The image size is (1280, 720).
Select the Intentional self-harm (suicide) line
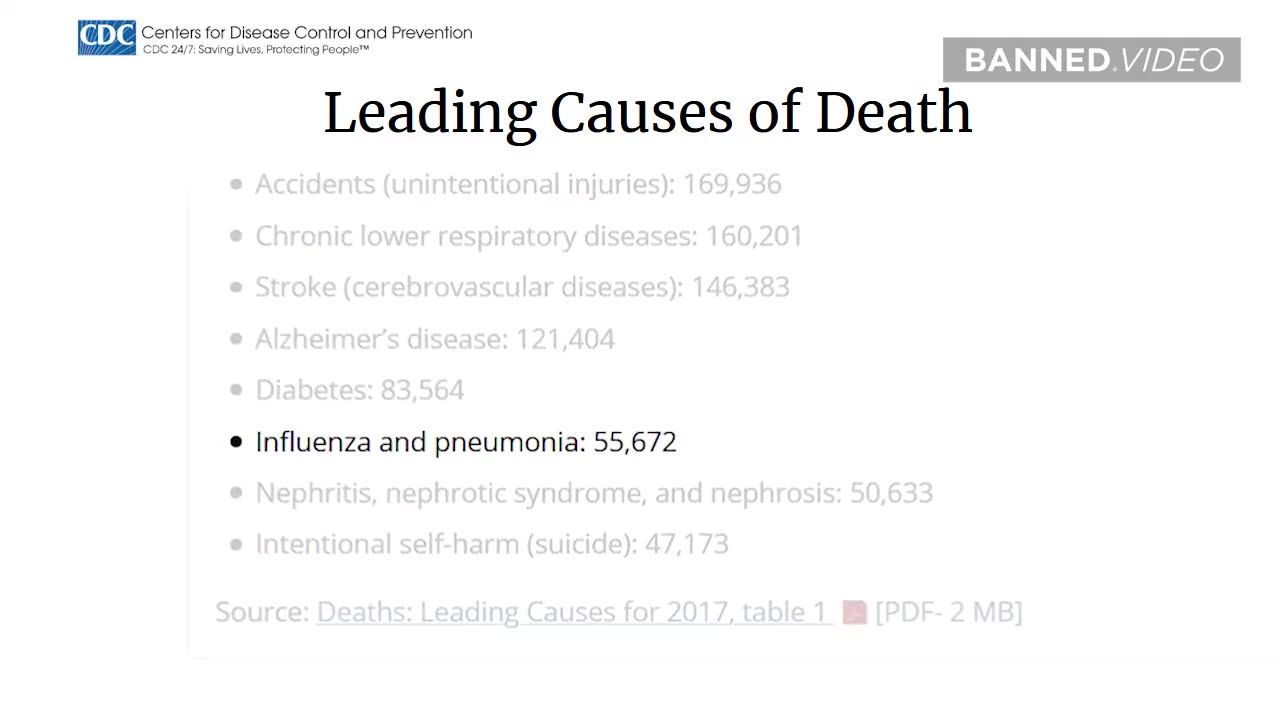(x=492, y=544)
